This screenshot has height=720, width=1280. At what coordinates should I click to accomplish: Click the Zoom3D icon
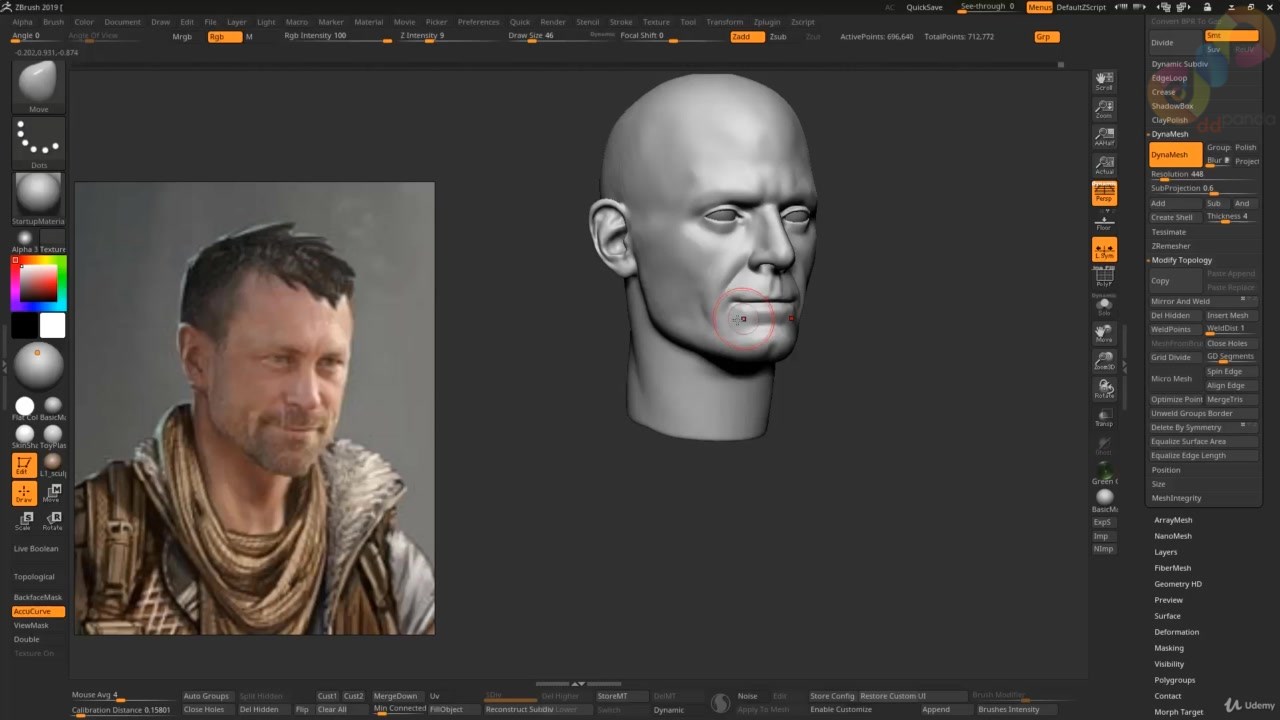tap(1104, 361)
